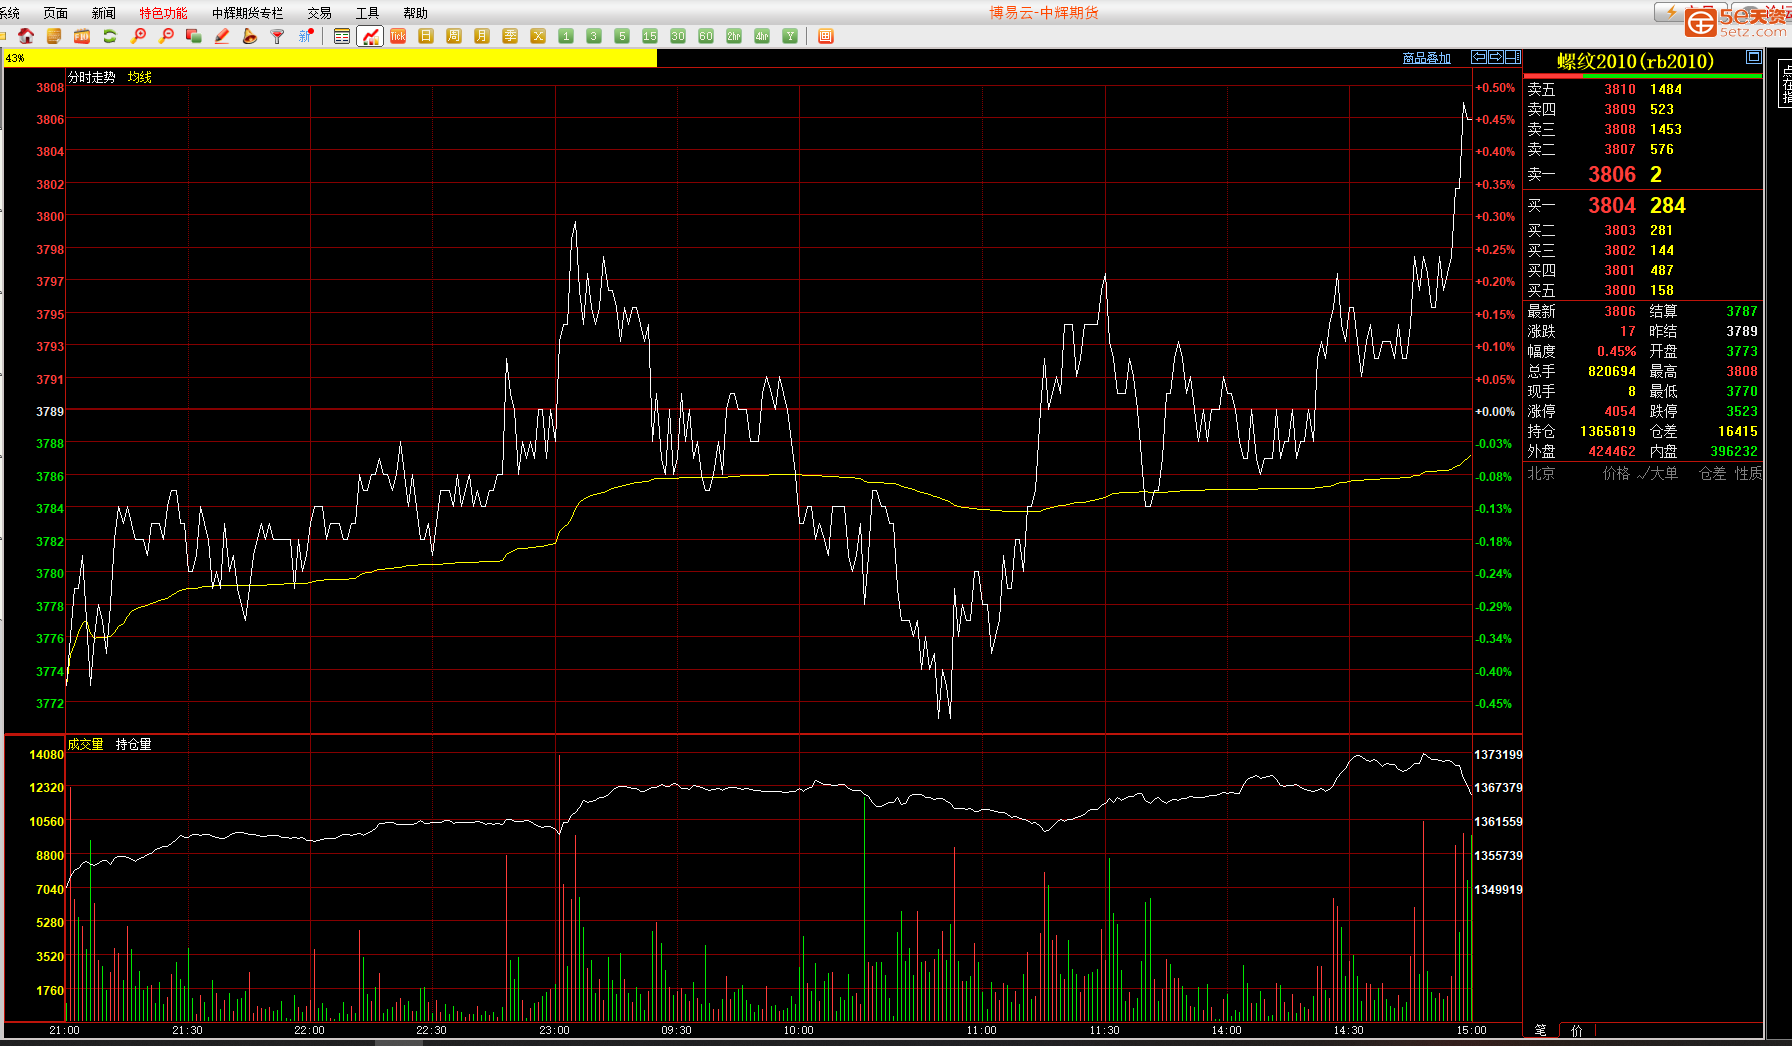Click the green refresh arrows icon
Screen dimensions: 1792x1046
point(110,36)
